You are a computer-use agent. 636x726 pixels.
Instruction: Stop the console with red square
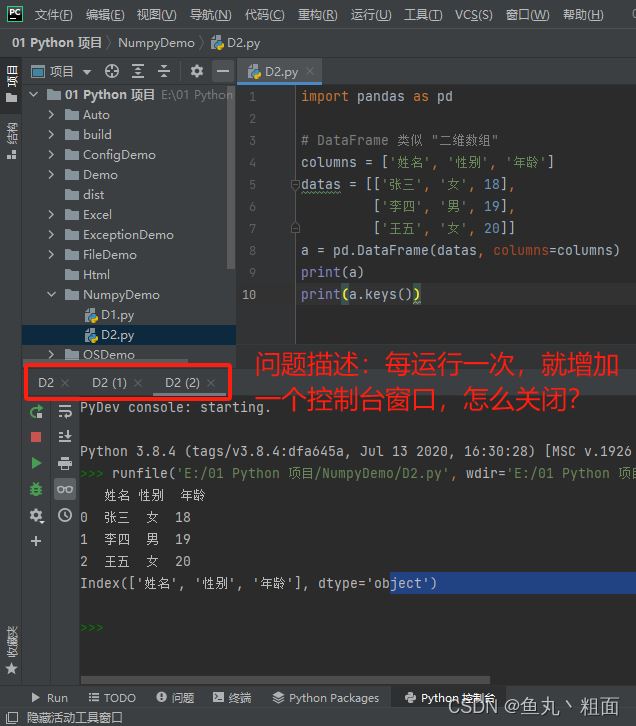point(36,437)
